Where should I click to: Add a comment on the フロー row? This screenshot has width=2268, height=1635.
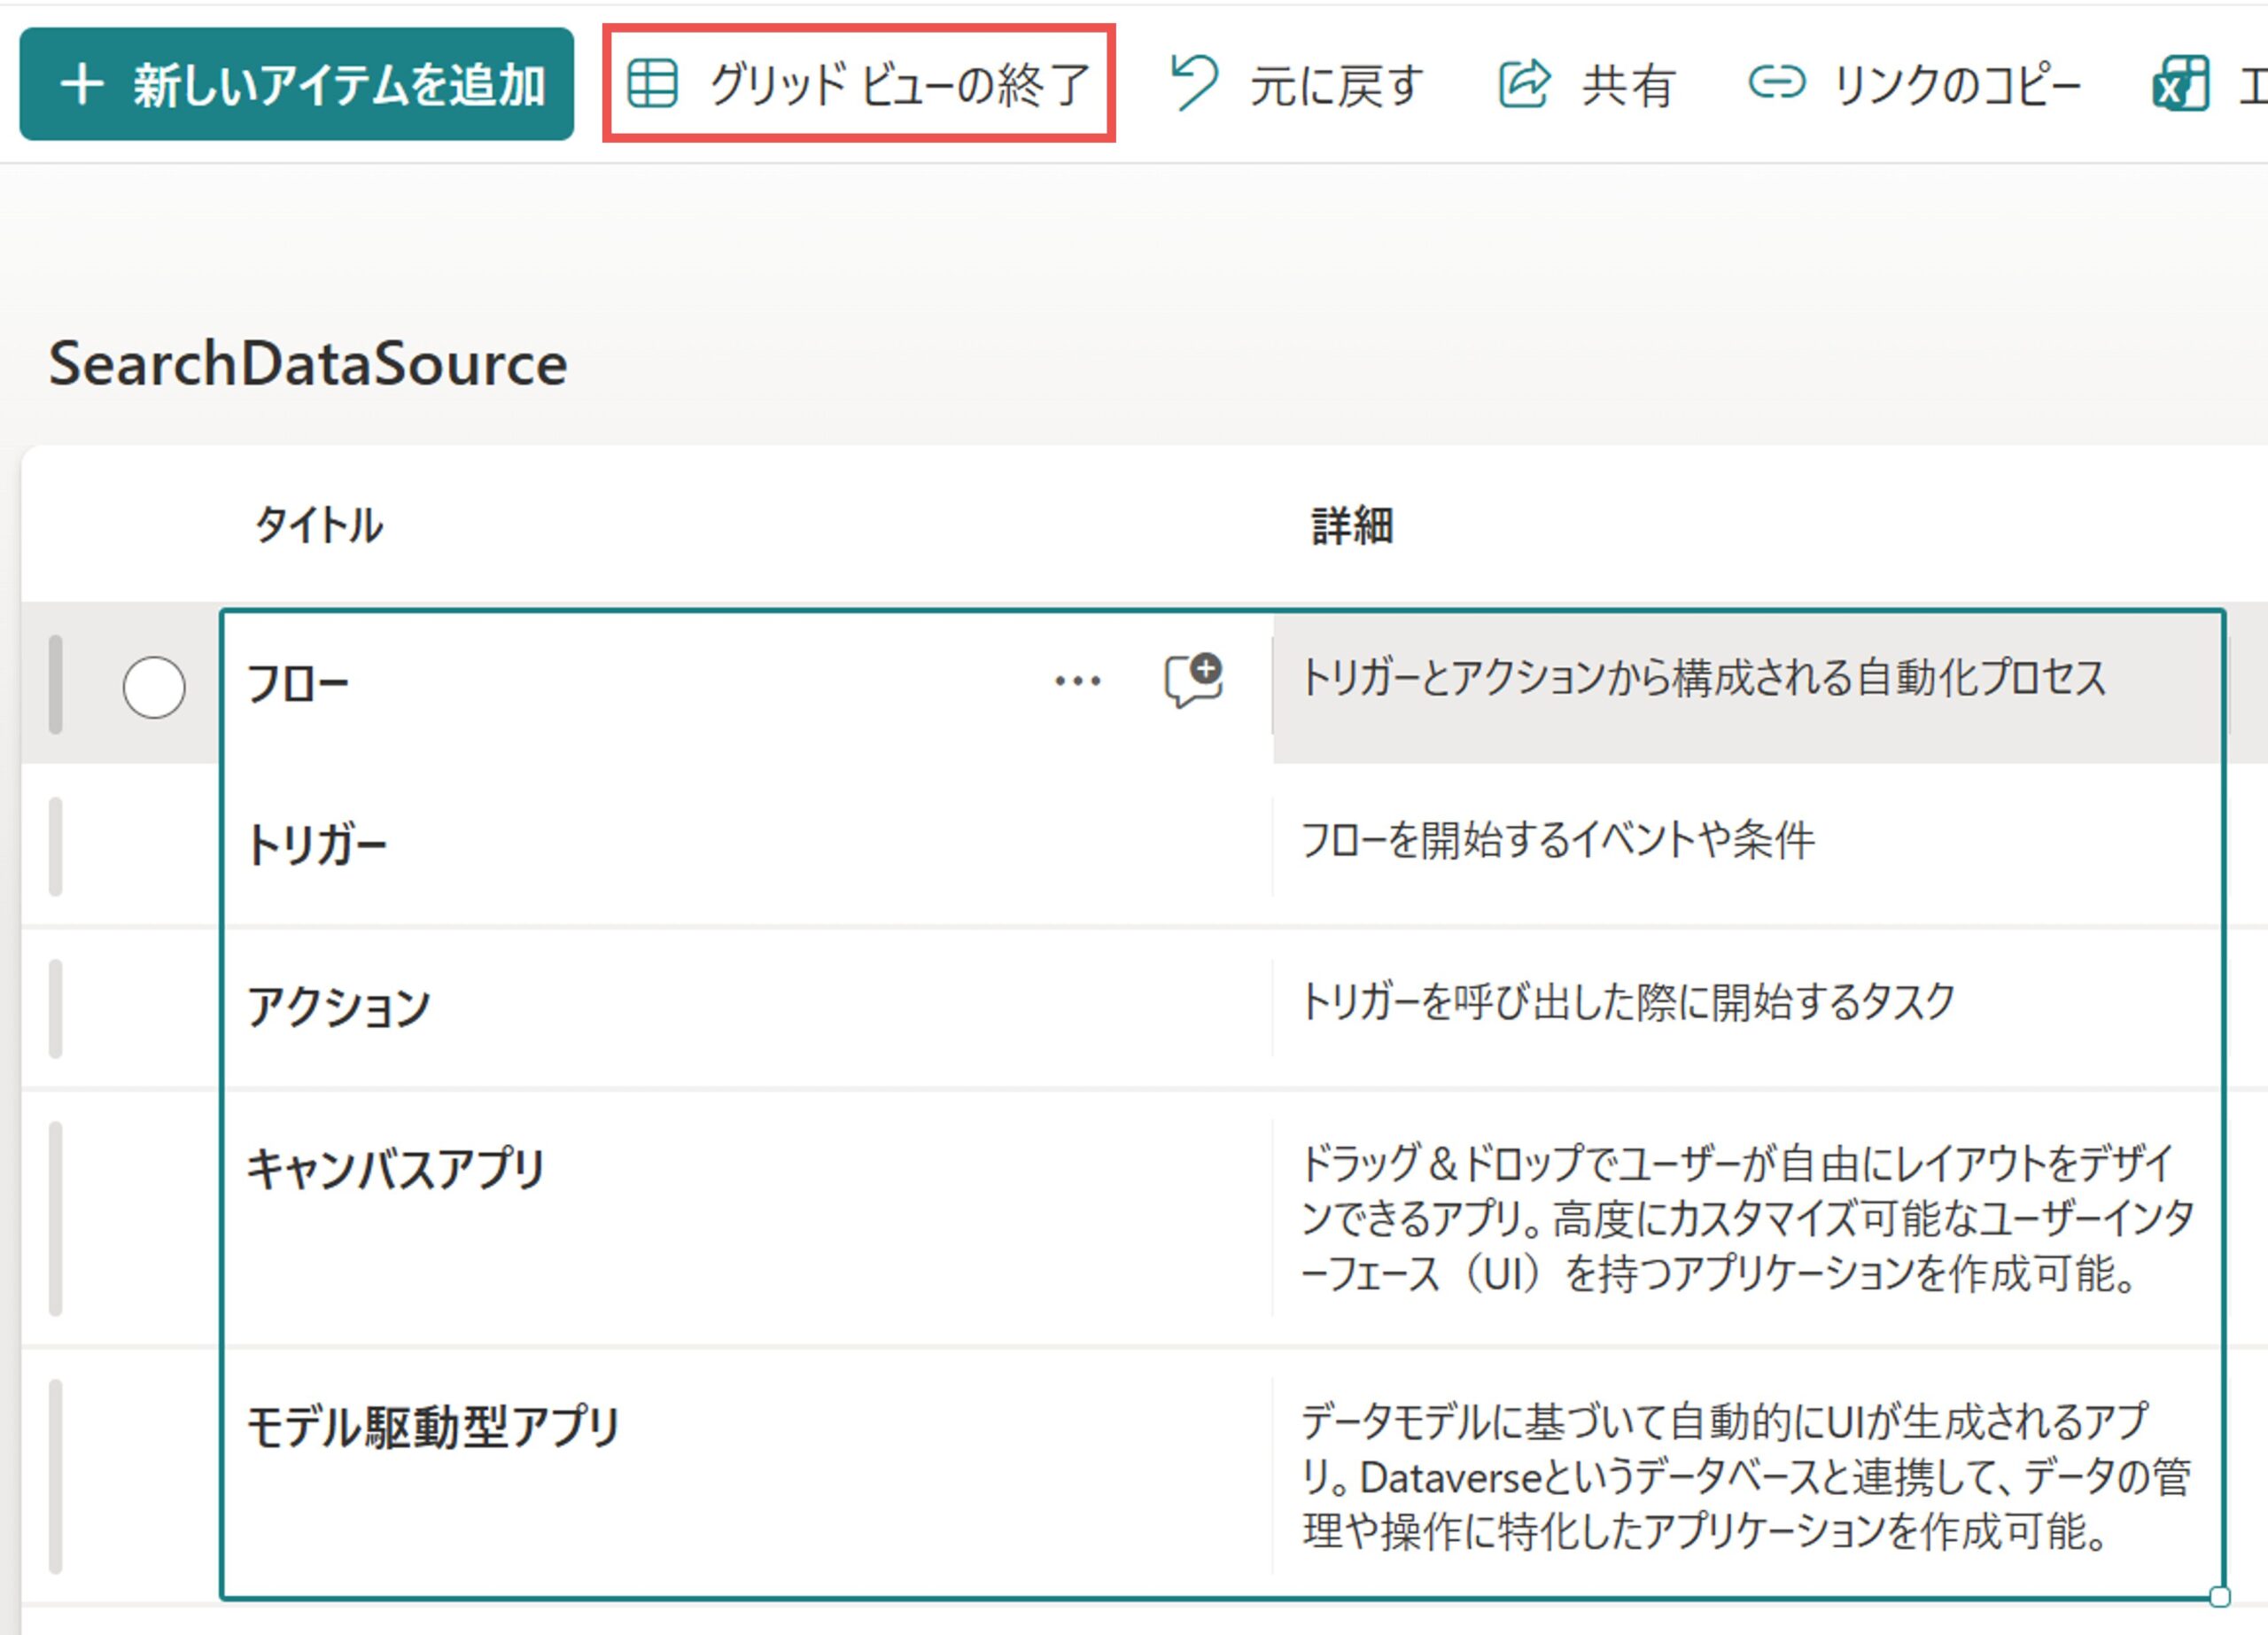(1193, 680)
